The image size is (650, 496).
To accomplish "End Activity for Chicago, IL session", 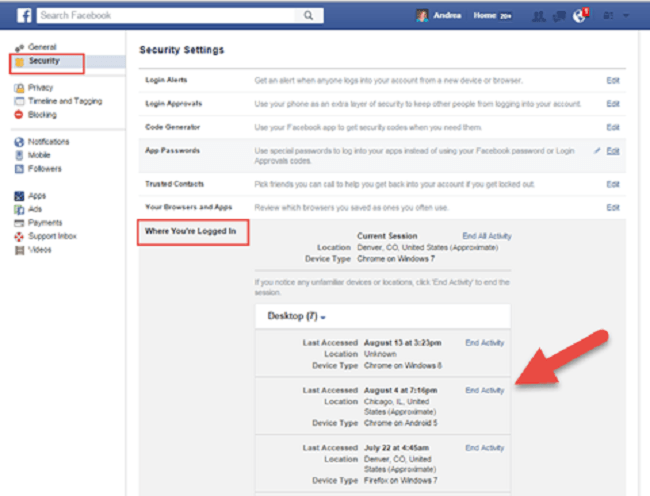I will pos(485,390).
